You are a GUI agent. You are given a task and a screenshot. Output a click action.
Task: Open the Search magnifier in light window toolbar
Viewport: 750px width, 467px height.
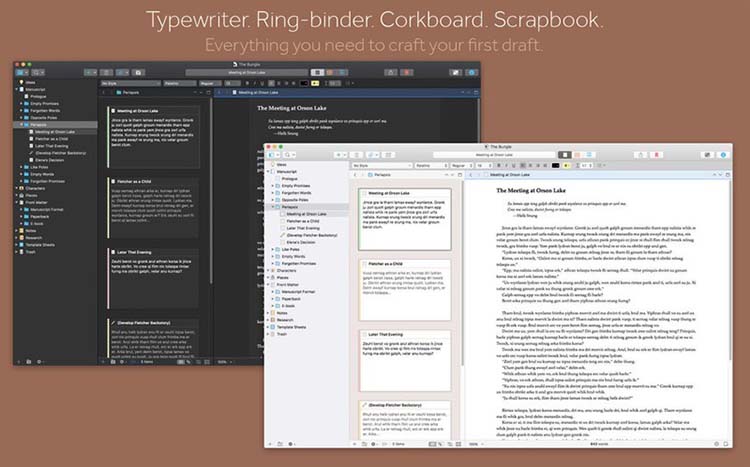point(289,155)
